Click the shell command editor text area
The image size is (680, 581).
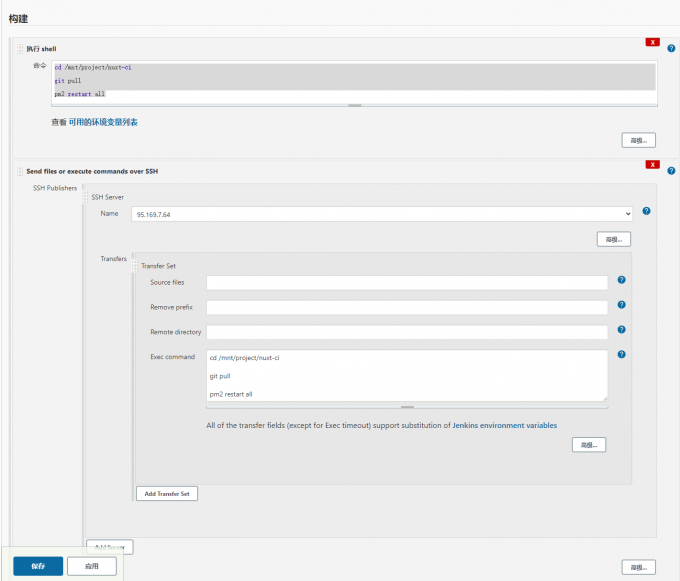click(354, 82)
